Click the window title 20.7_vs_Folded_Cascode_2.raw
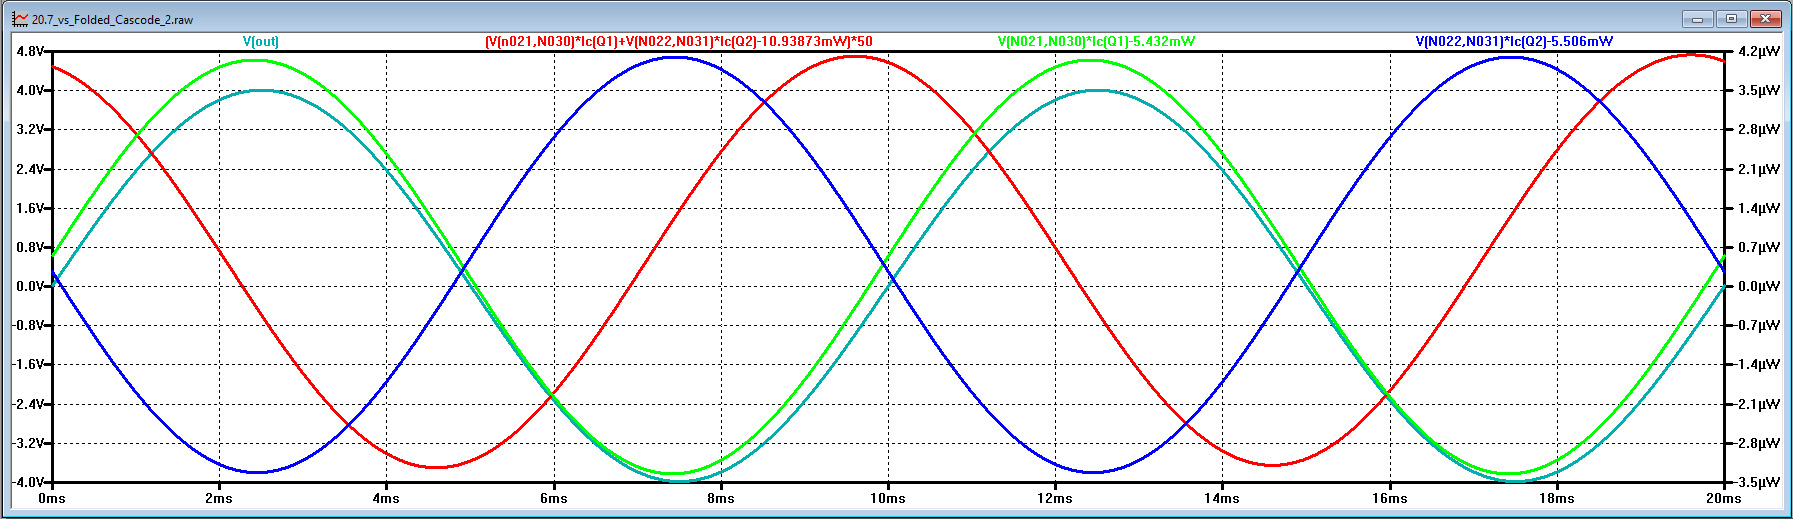This screenshot has width=1793, height=519. pos(112,20)
